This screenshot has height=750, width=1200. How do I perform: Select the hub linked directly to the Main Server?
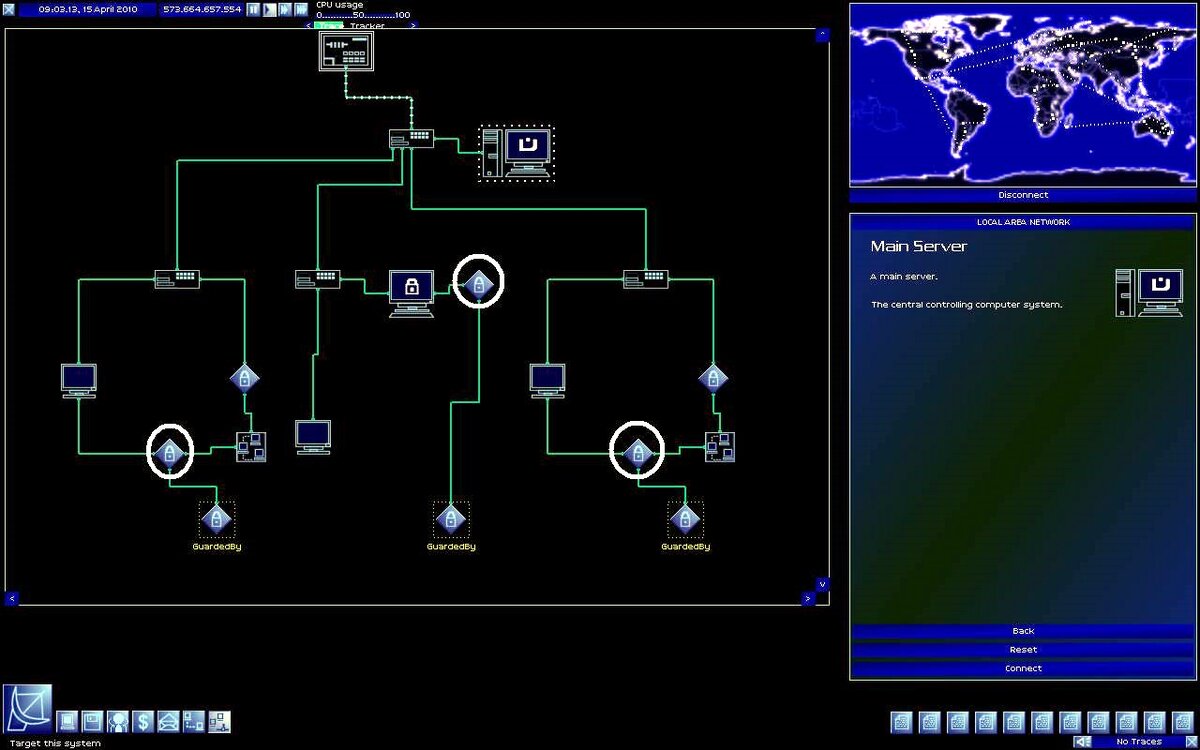411,139
